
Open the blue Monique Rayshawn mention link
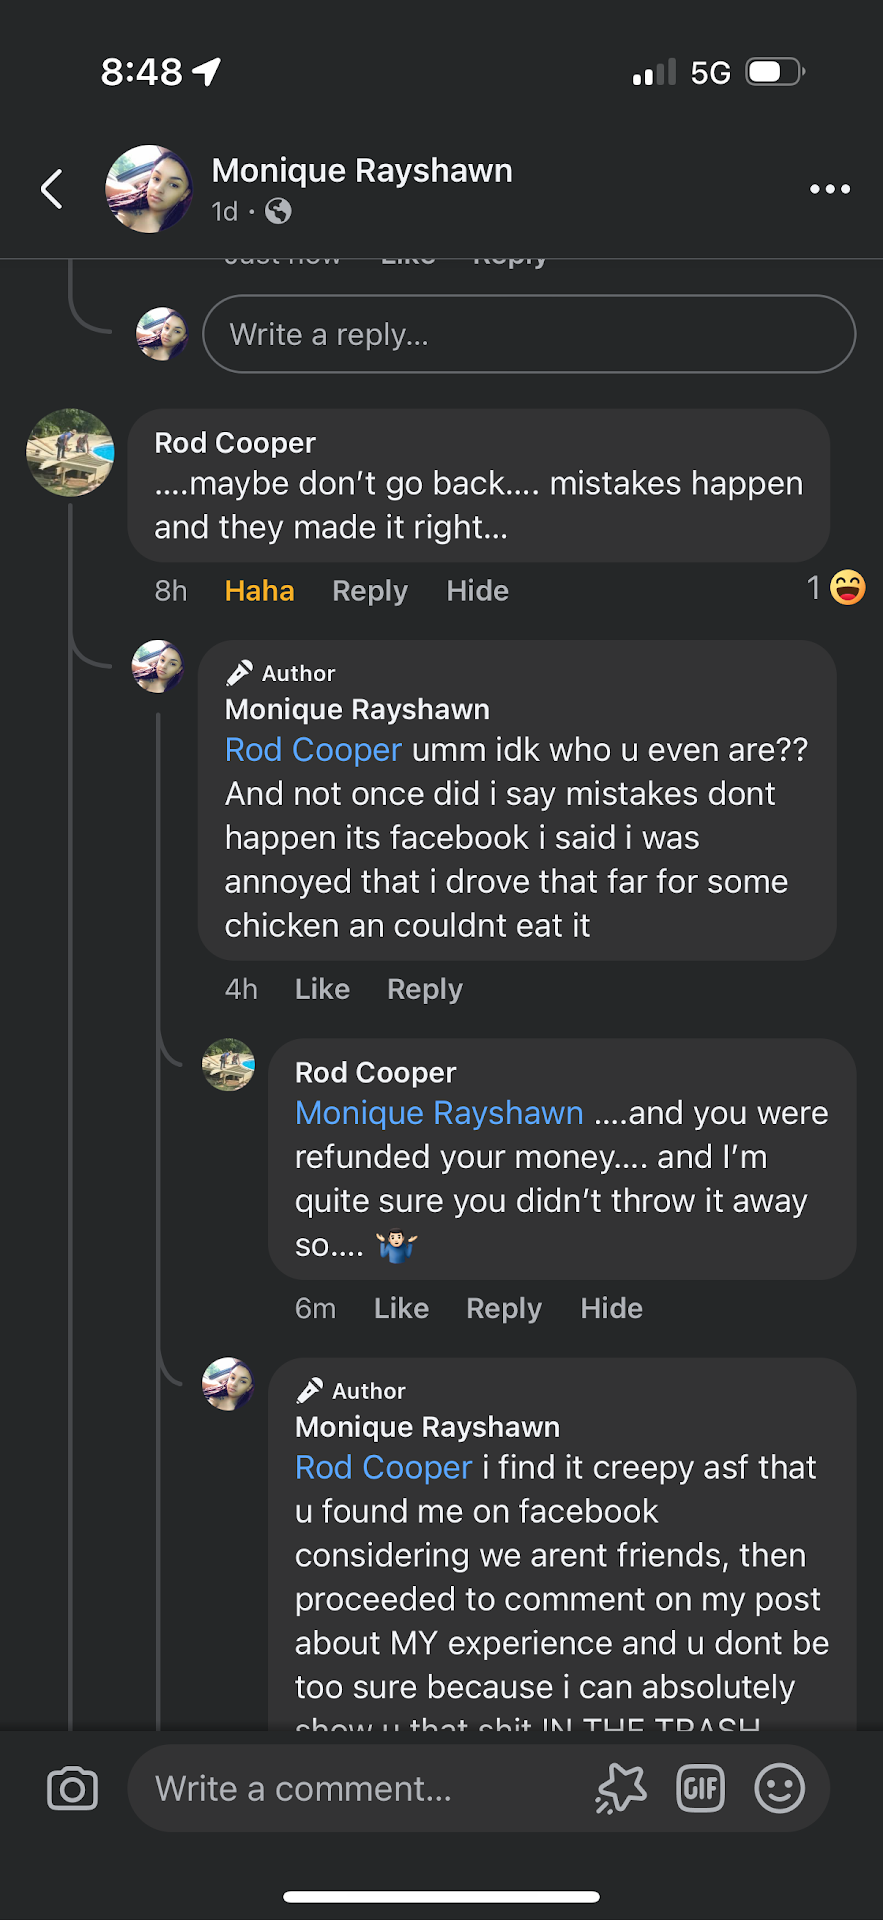point(439,1113)
